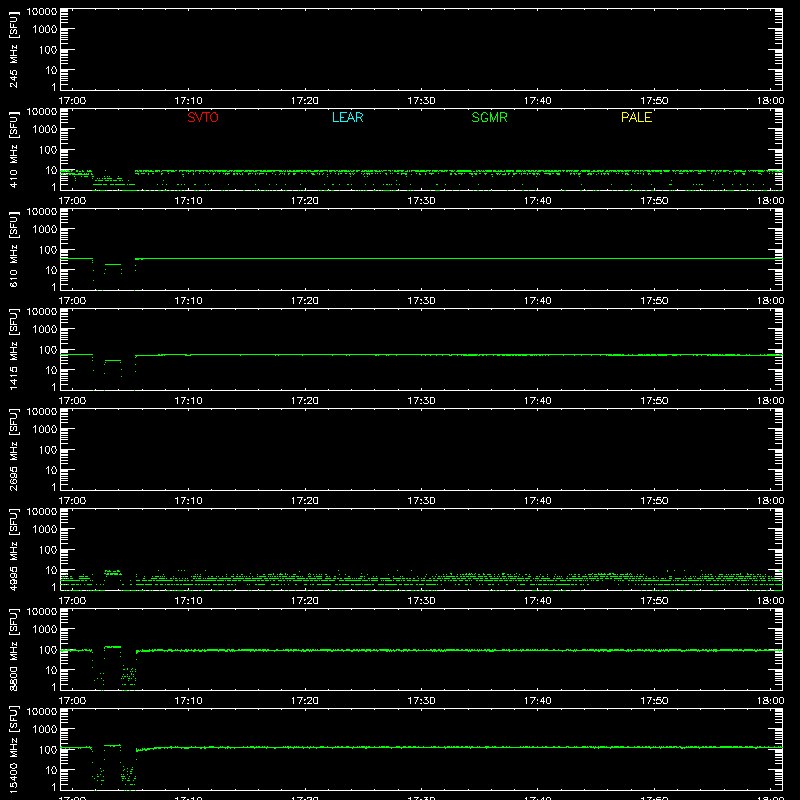
Task: Select 17:30 time label under 1415 MHz panel
Action: (x=421, y=401)
